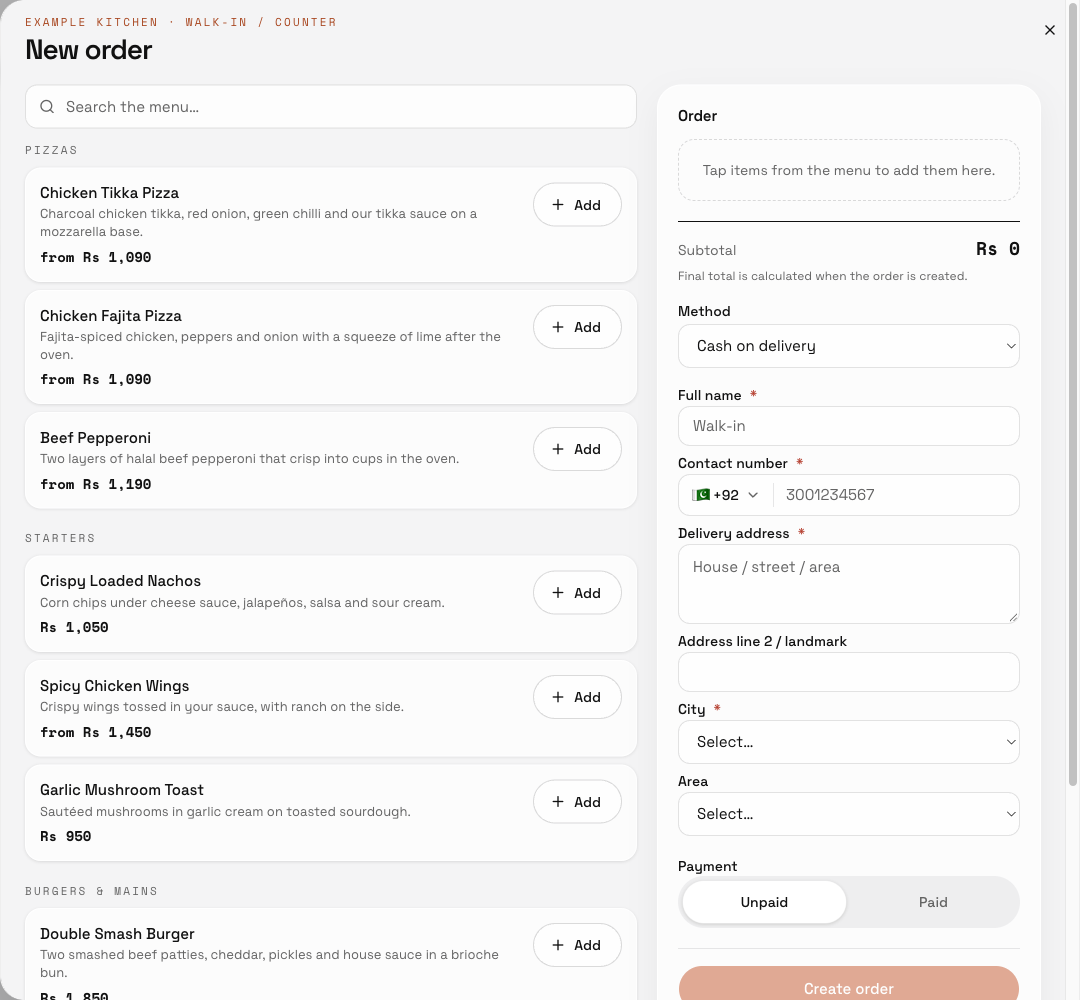Add Double Smash Burger to order
Image resolution: width=1080 pixels, height=1000 pixels.
(x=577, y=945)
